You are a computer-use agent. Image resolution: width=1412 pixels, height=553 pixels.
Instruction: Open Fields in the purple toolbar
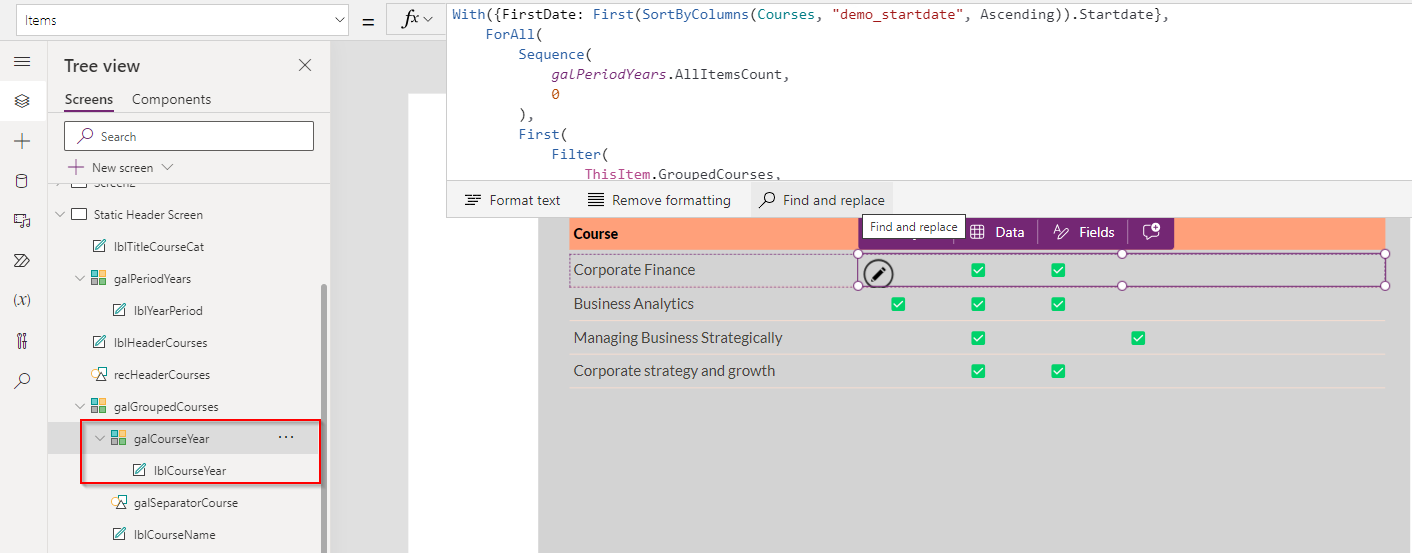pyautogui.click(x=1084, y=232)
